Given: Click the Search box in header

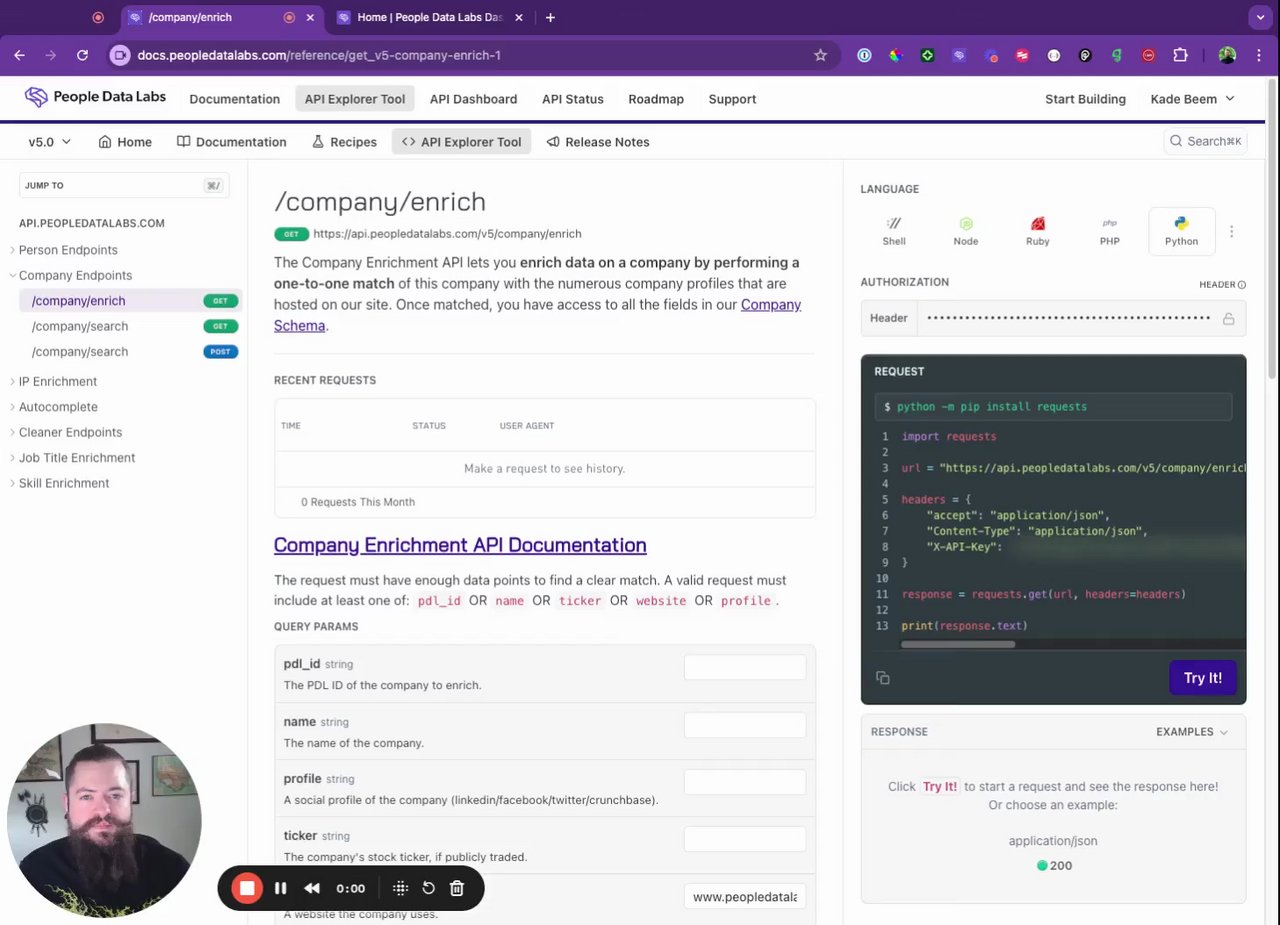Looking at the screenshot, I should [1206, 141].
